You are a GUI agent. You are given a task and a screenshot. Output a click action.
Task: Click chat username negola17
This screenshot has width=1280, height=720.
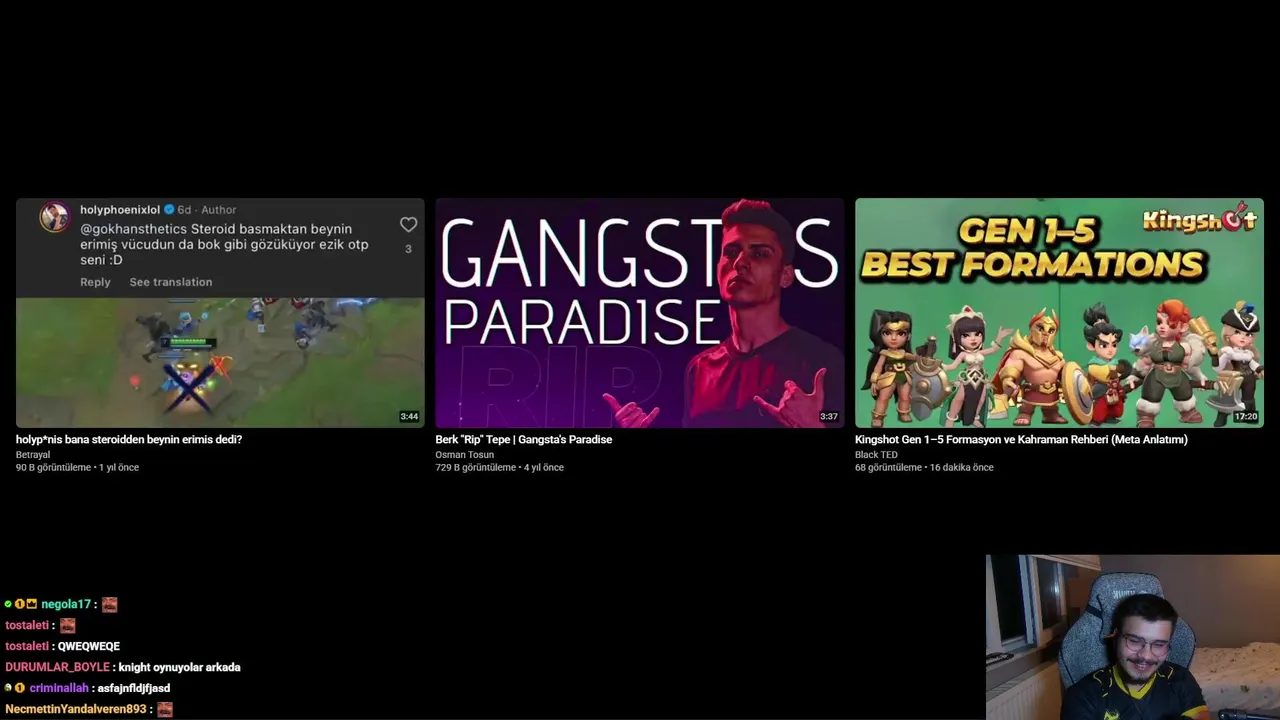point(66,604)
